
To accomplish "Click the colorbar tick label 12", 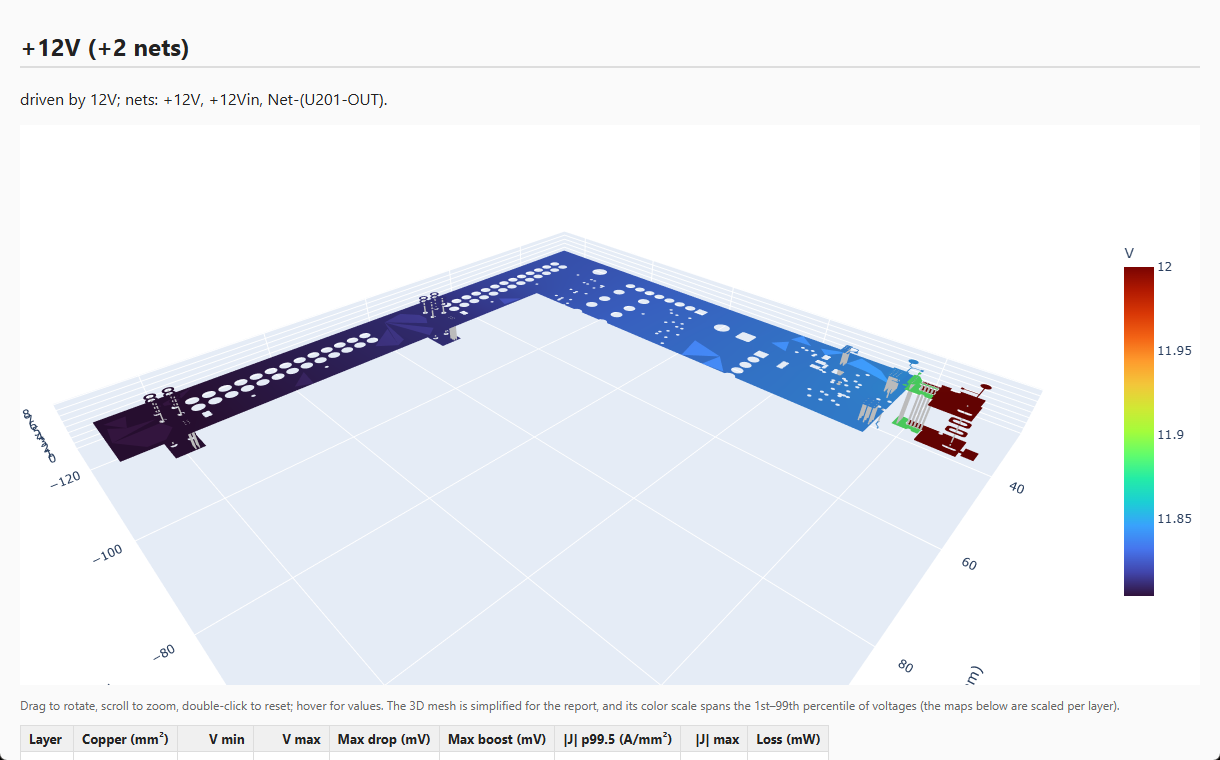I will tap(1164, 267).
